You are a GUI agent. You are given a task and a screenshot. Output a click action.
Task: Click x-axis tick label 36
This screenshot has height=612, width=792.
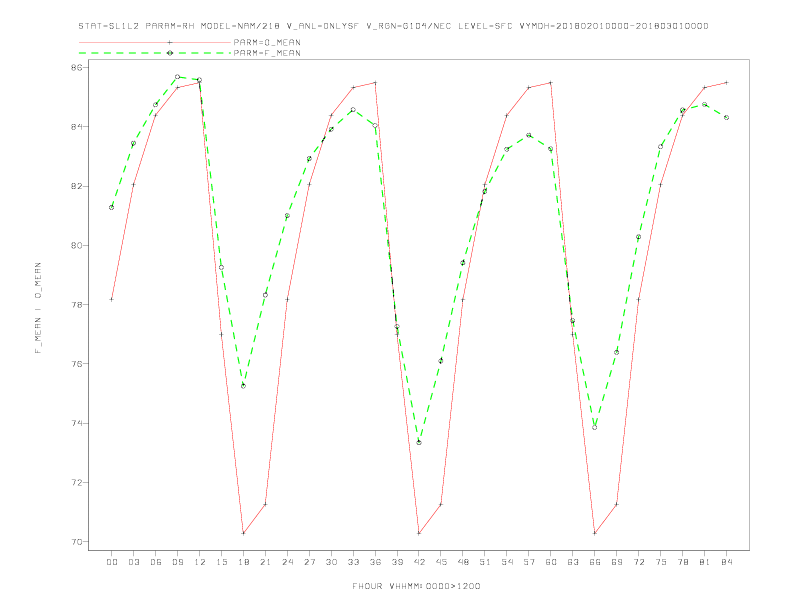tap(375, 562)
